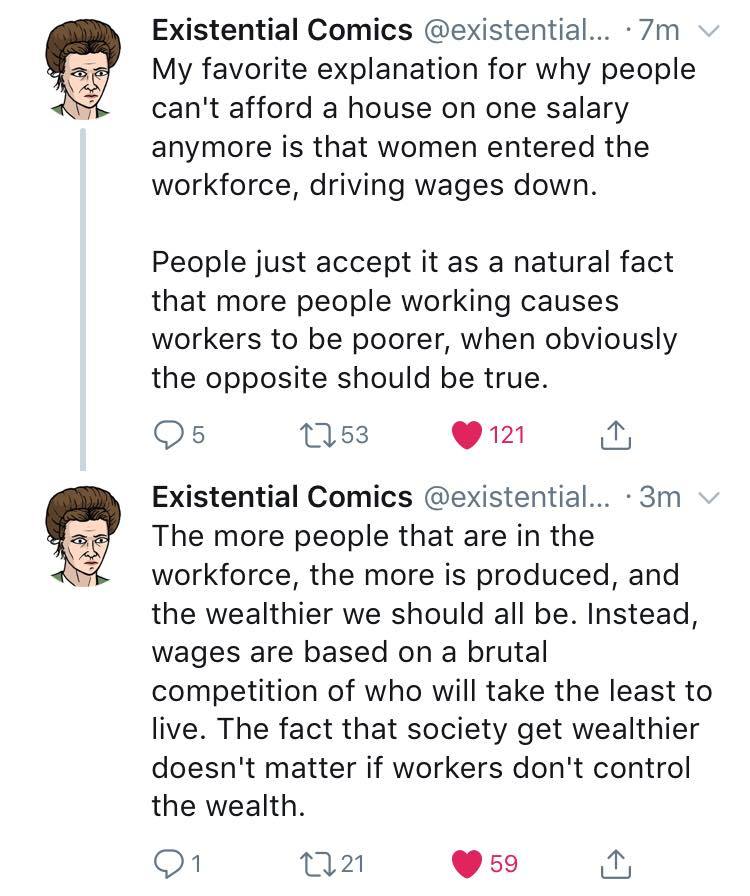Open Existential Comics avatar on second tweet
Screen dimensions: 750x896
click(x=83, y=535)
